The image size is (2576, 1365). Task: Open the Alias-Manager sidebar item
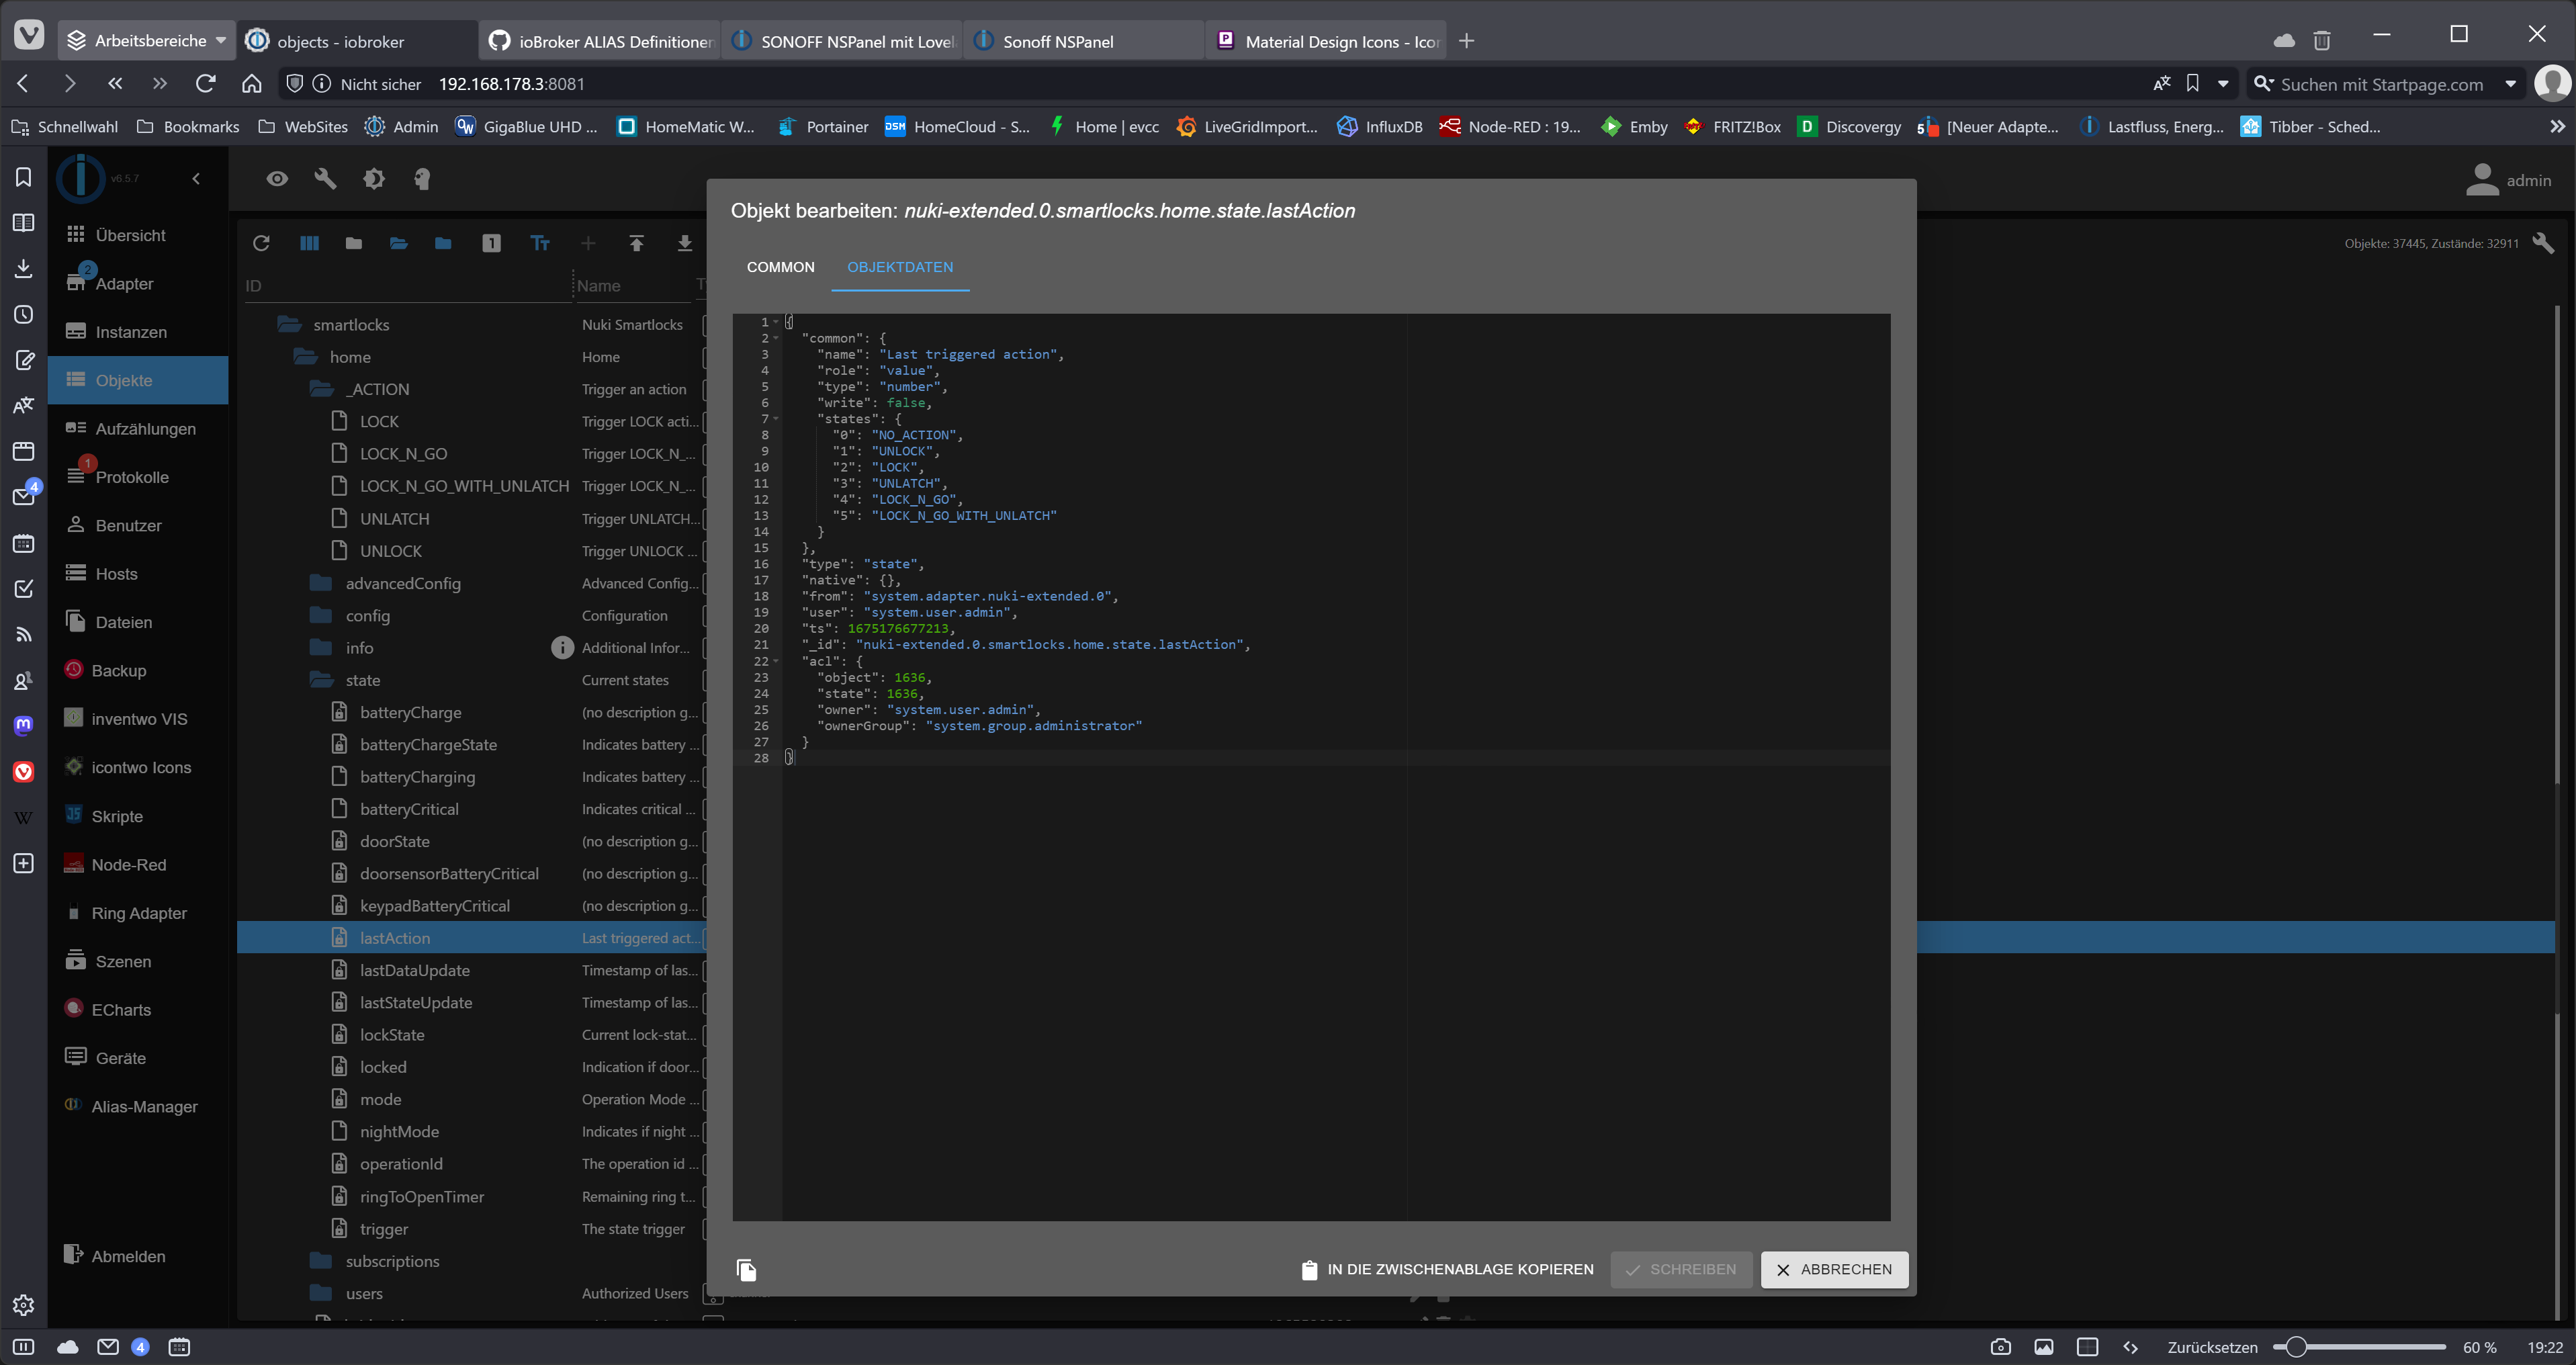[x=144, y=1106]
